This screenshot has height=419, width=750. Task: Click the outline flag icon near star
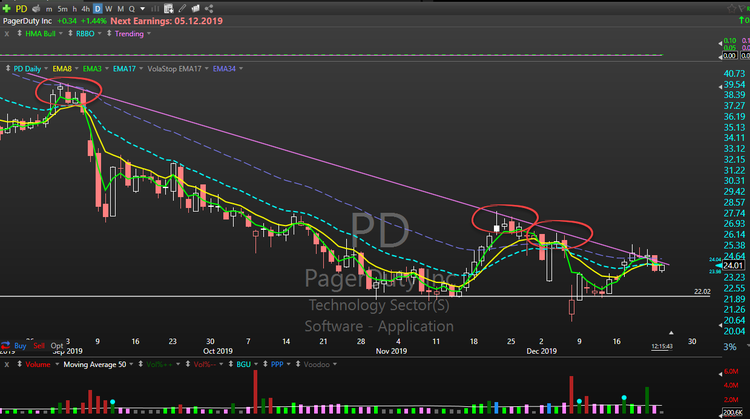coord(742,9)
